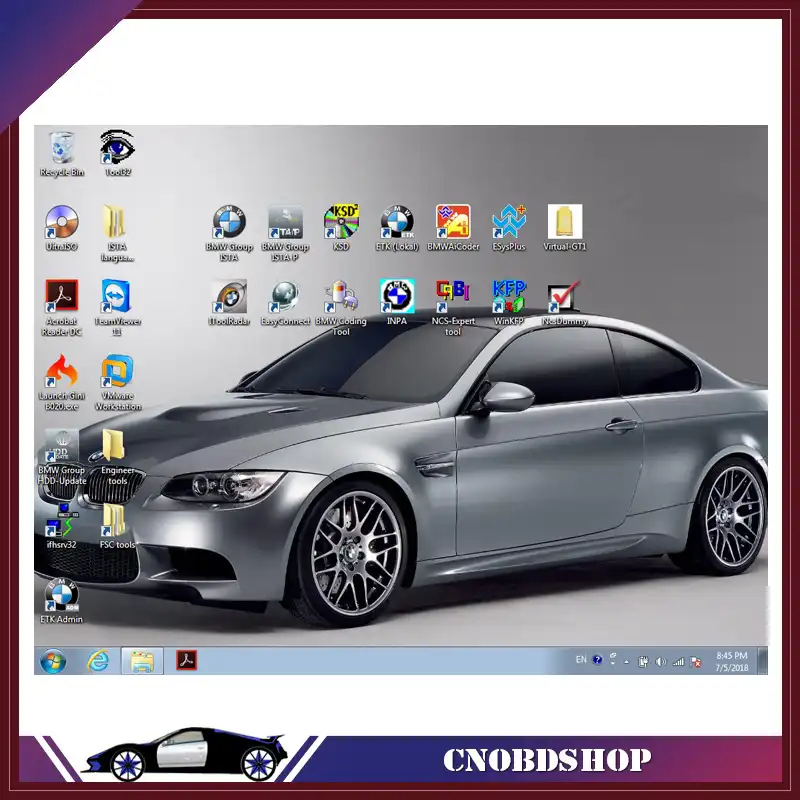Screen dimensions: 800x800
Task: Launch the ETK (Lokal) shortcut
Action: point(397,228)
